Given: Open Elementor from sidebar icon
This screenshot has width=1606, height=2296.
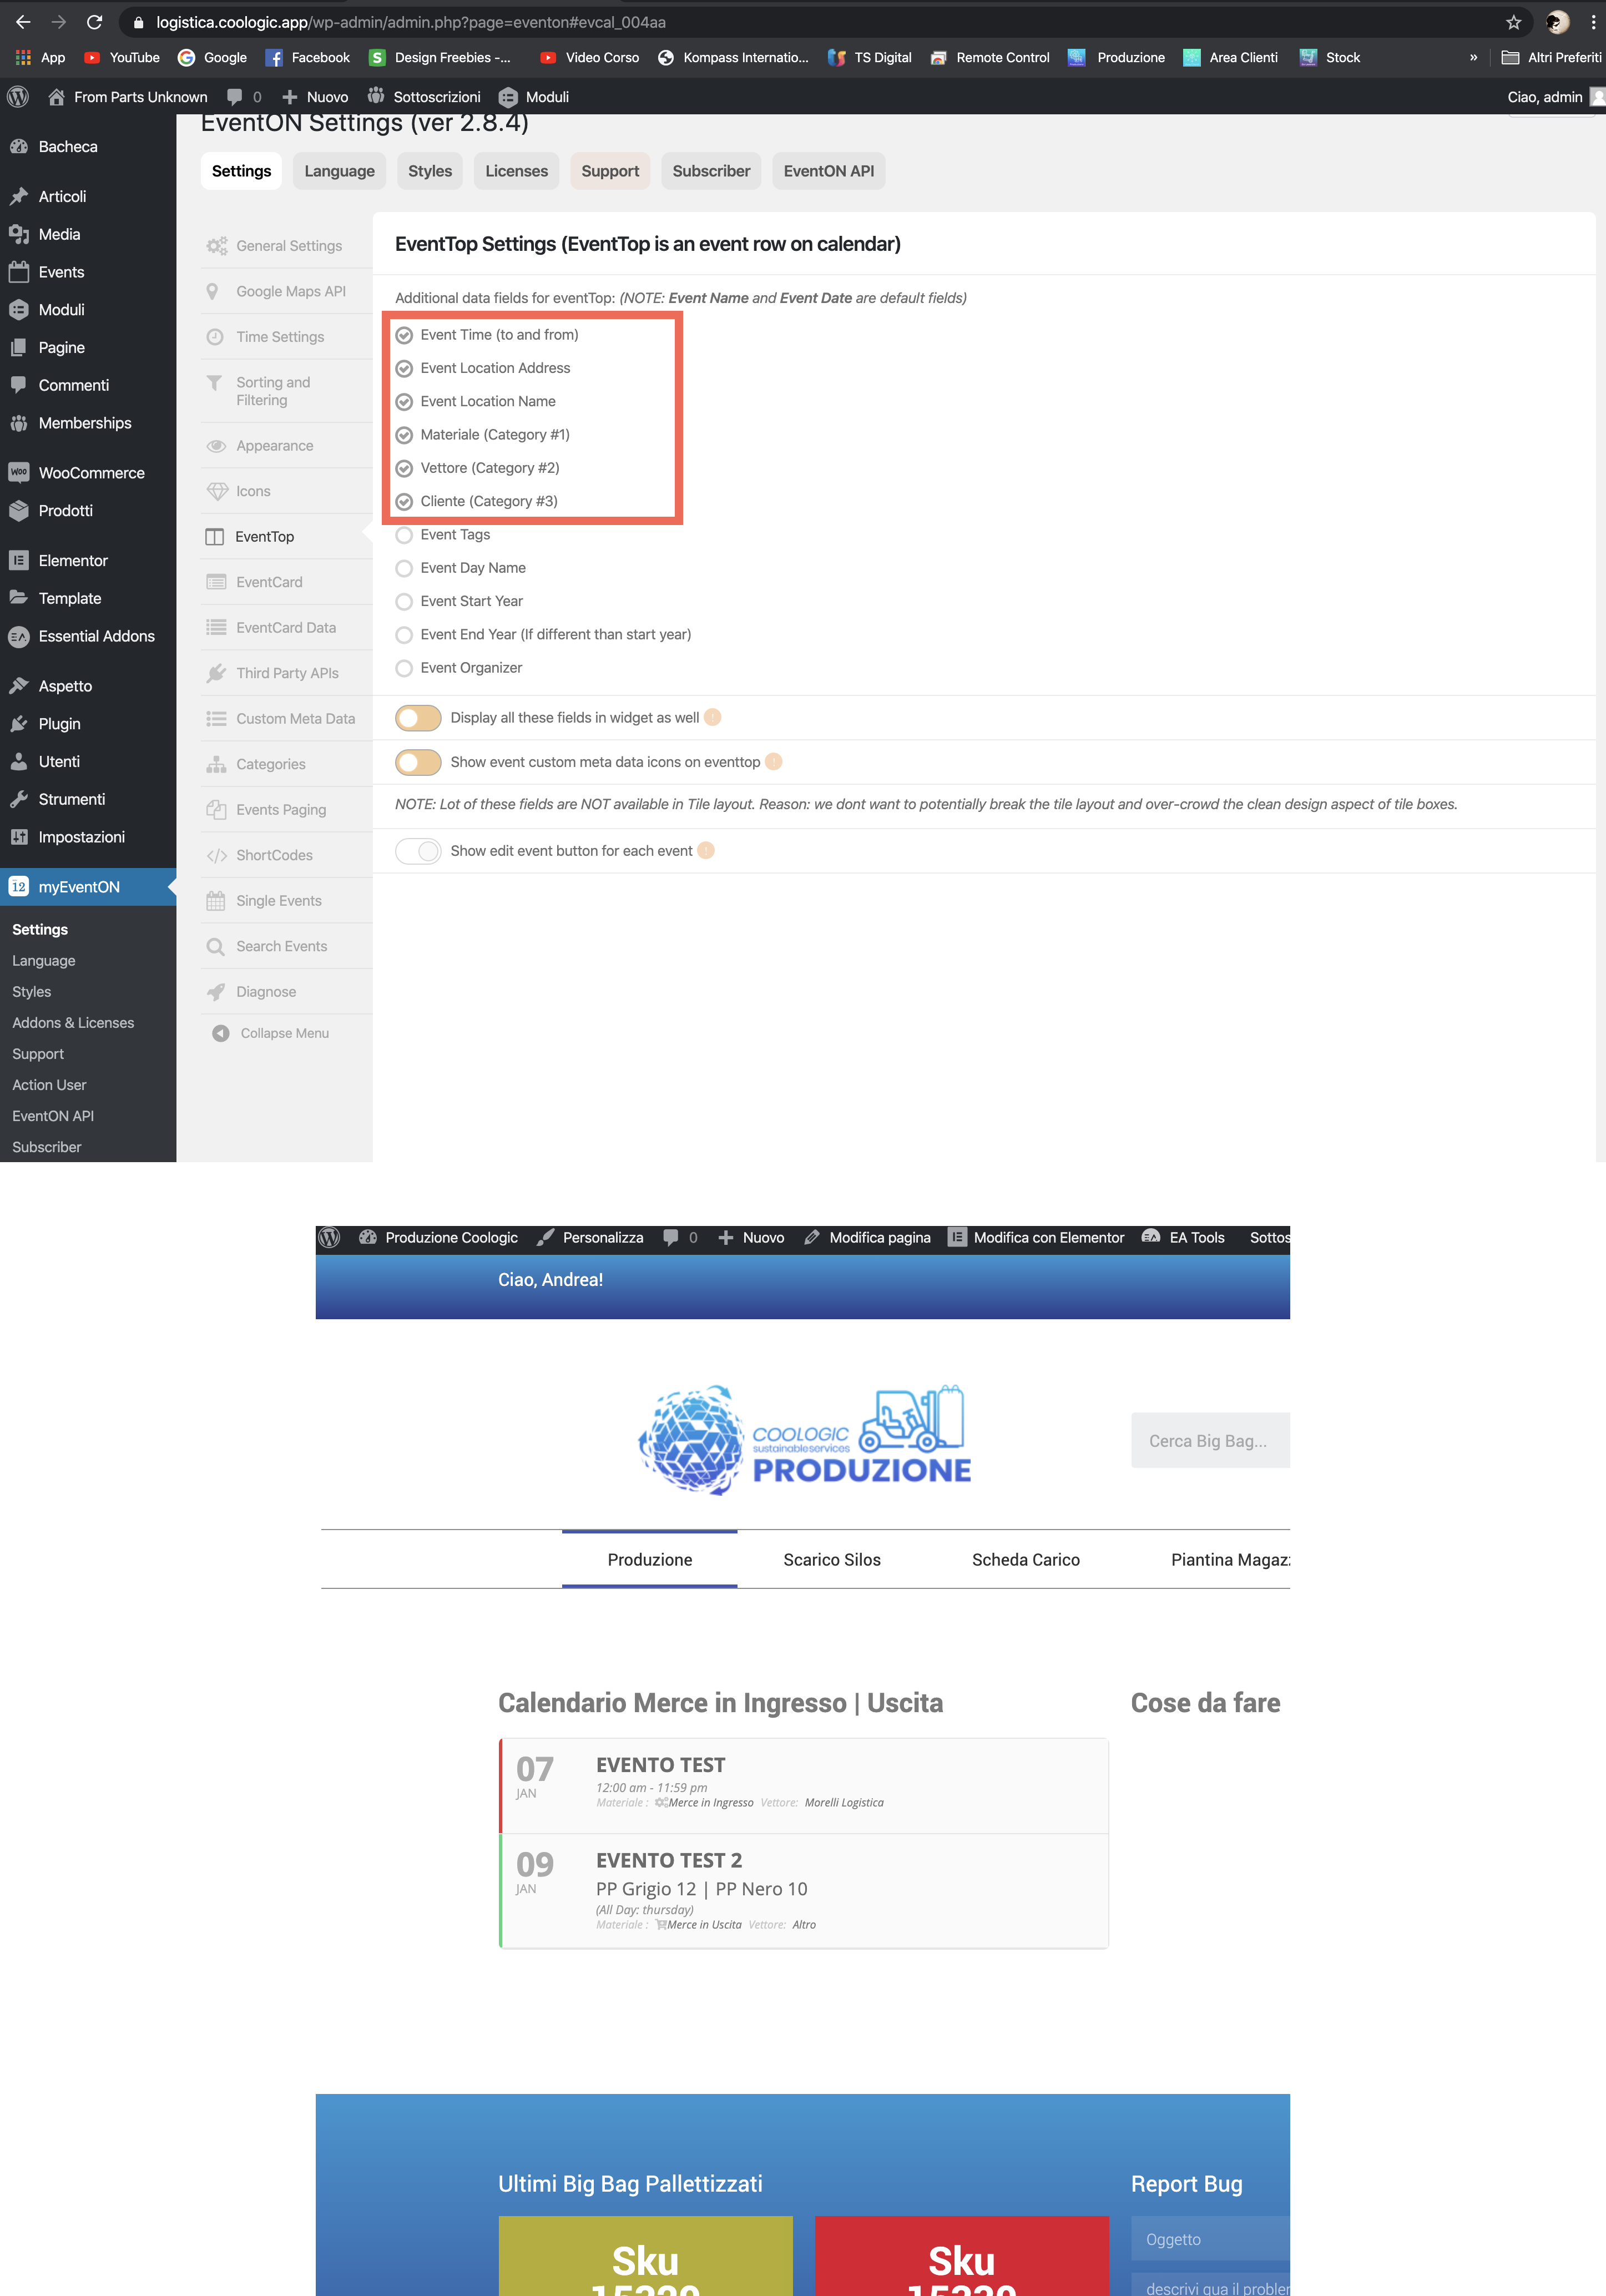Looking at the screenshot, I should pyautogui.click(x=19, y=561).
